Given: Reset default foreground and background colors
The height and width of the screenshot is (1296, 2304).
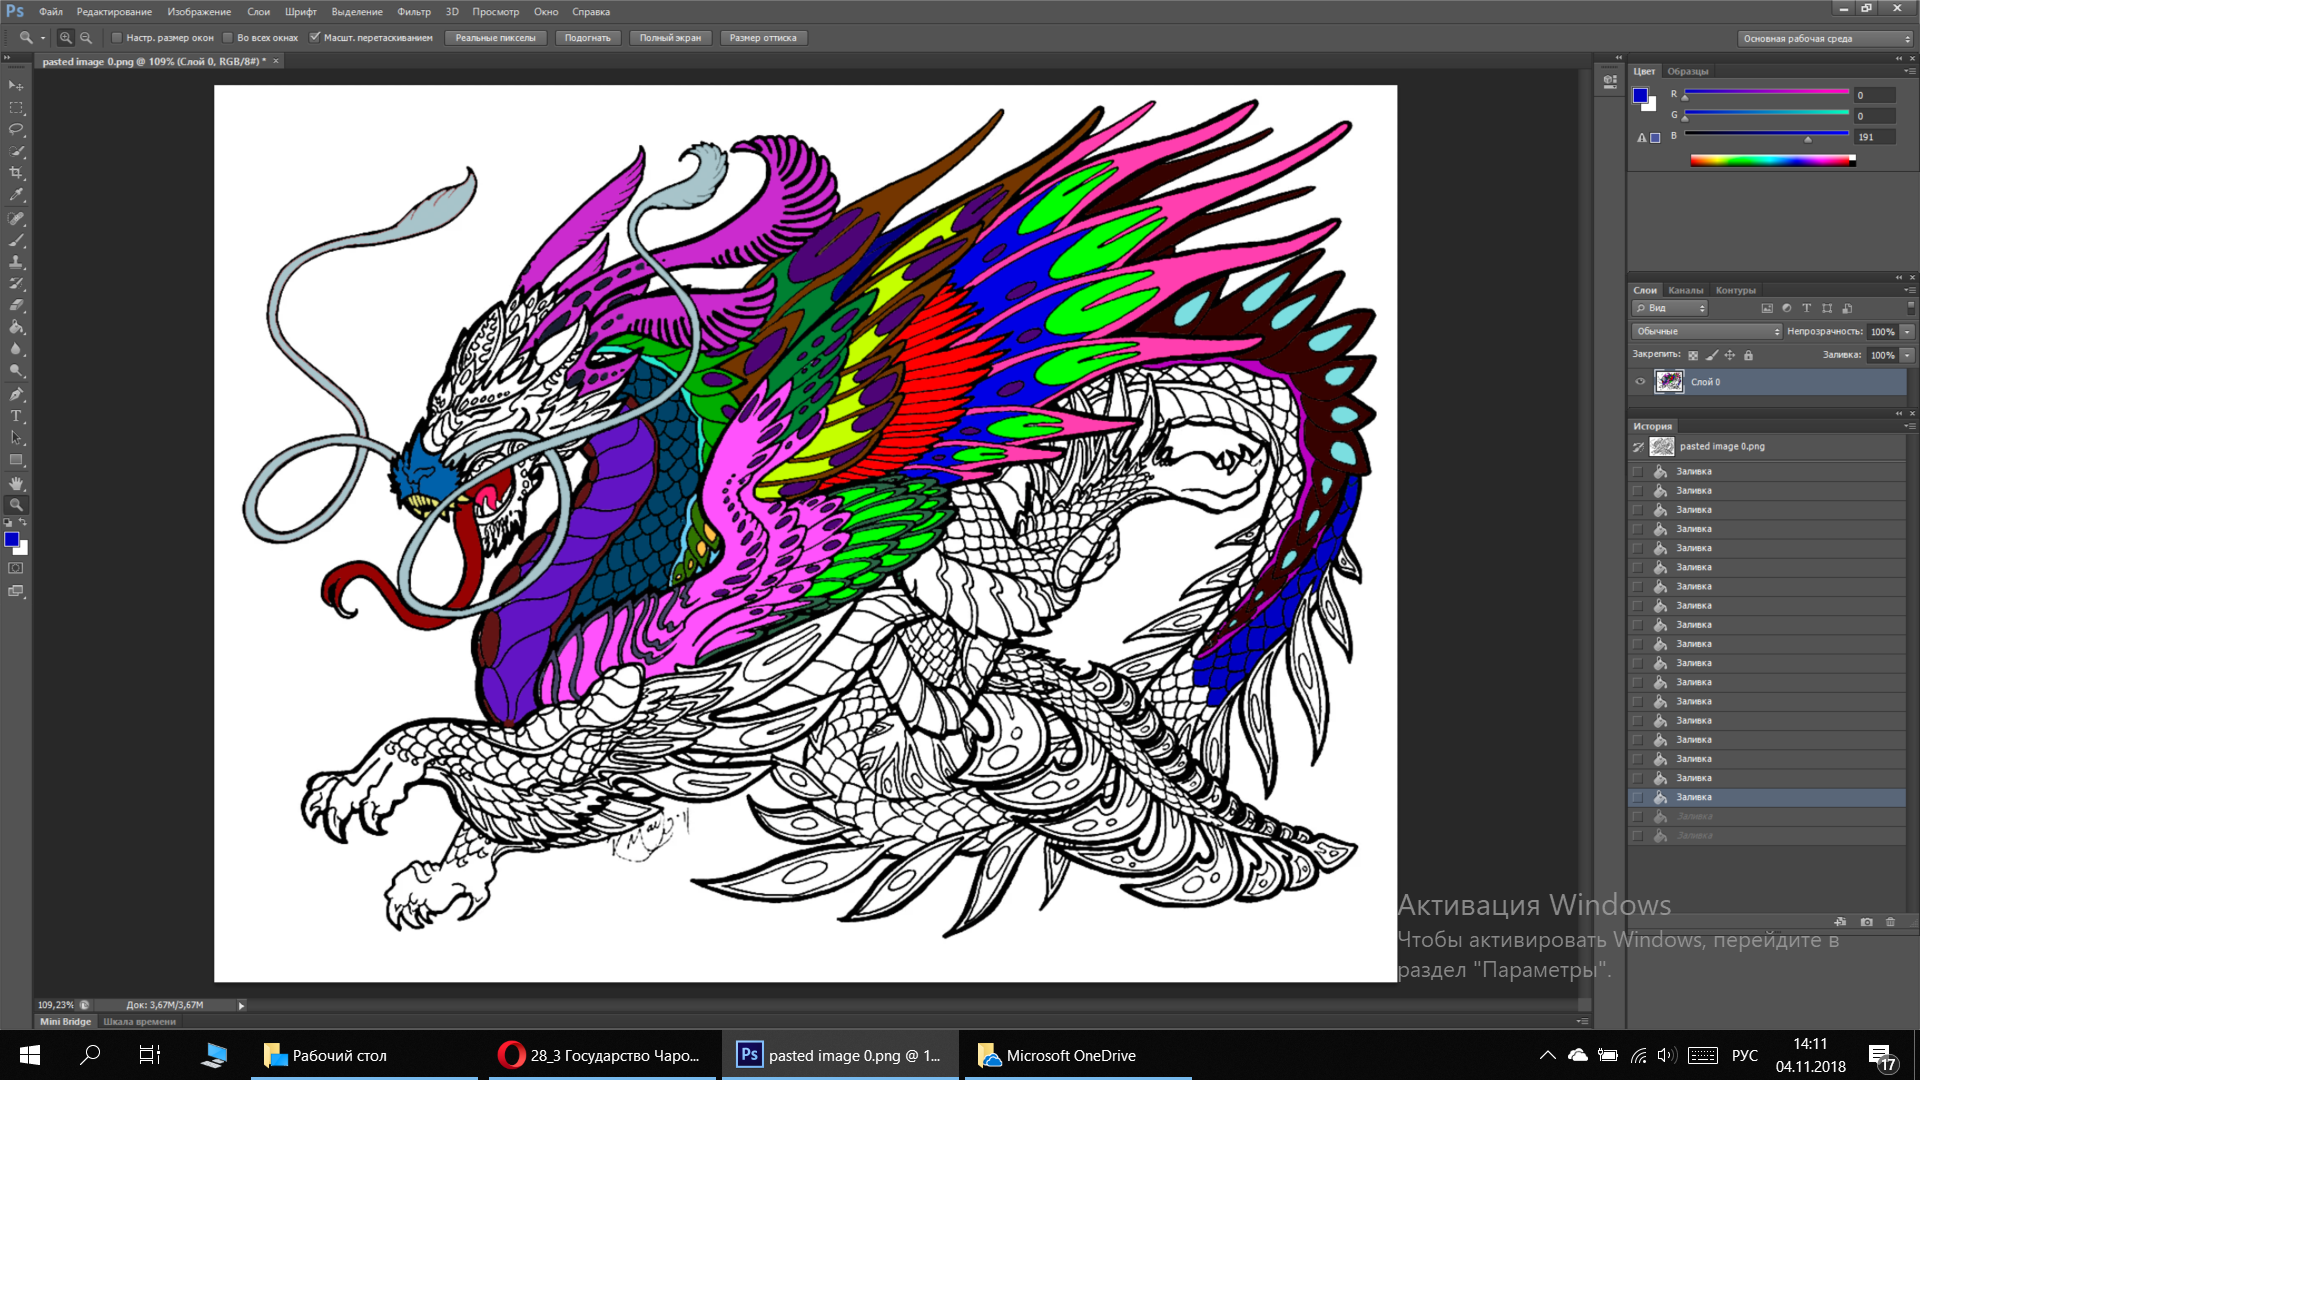Looking at the screenshot, I should tap(8, 523).
